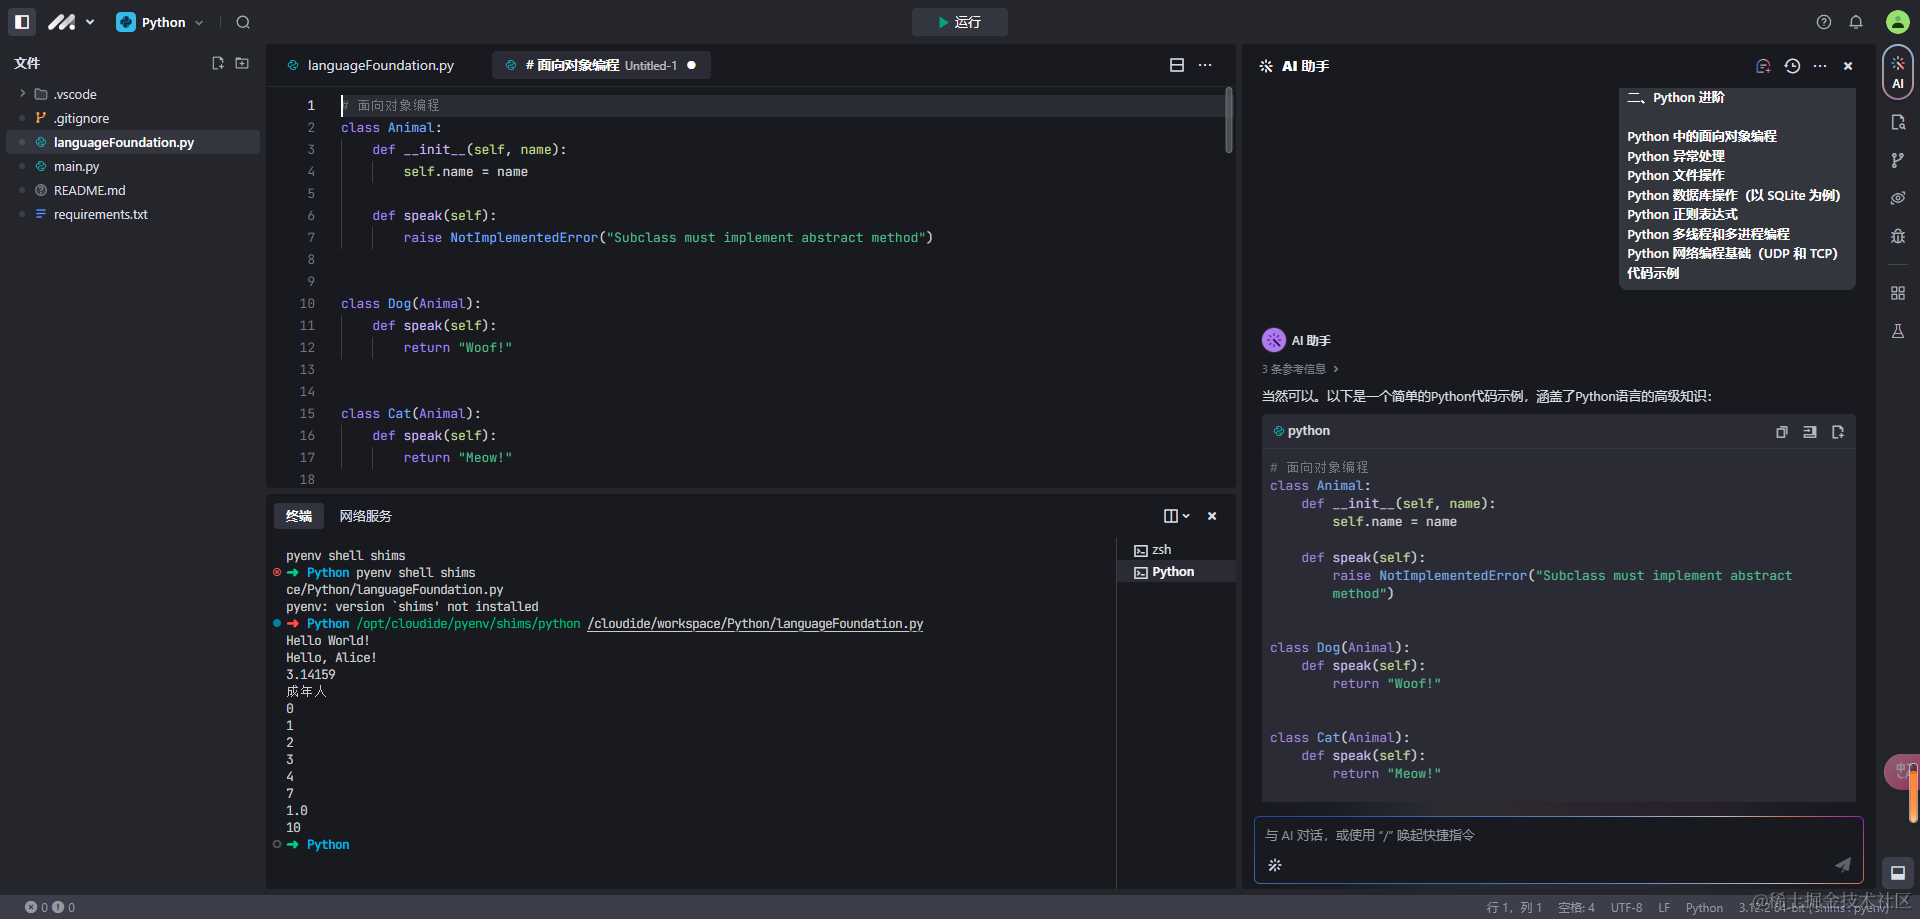Toggle the left sidebar panel icon

pos(22,22)
